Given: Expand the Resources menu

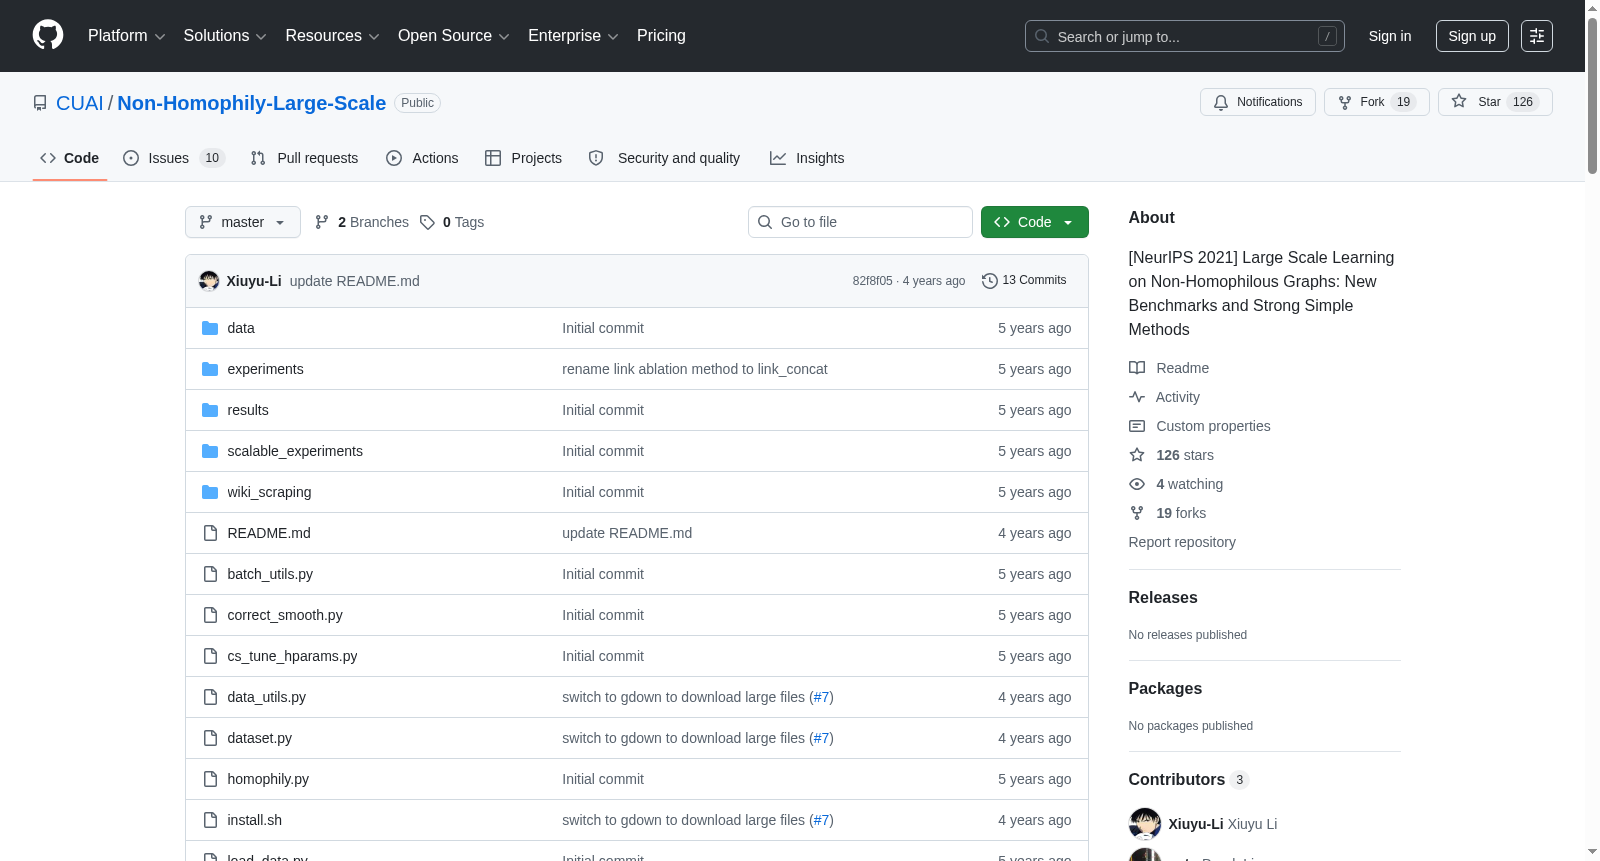Looking at the screenshot, I should tap(332, 36).
